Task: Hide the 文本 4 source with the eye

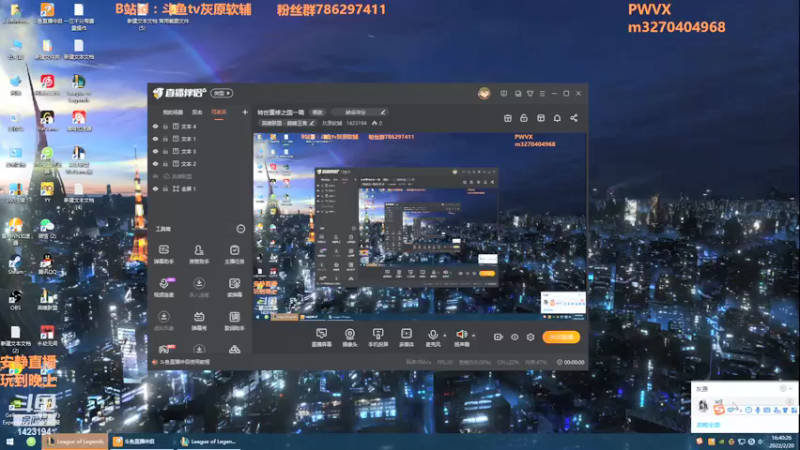Action: point(156,126)
